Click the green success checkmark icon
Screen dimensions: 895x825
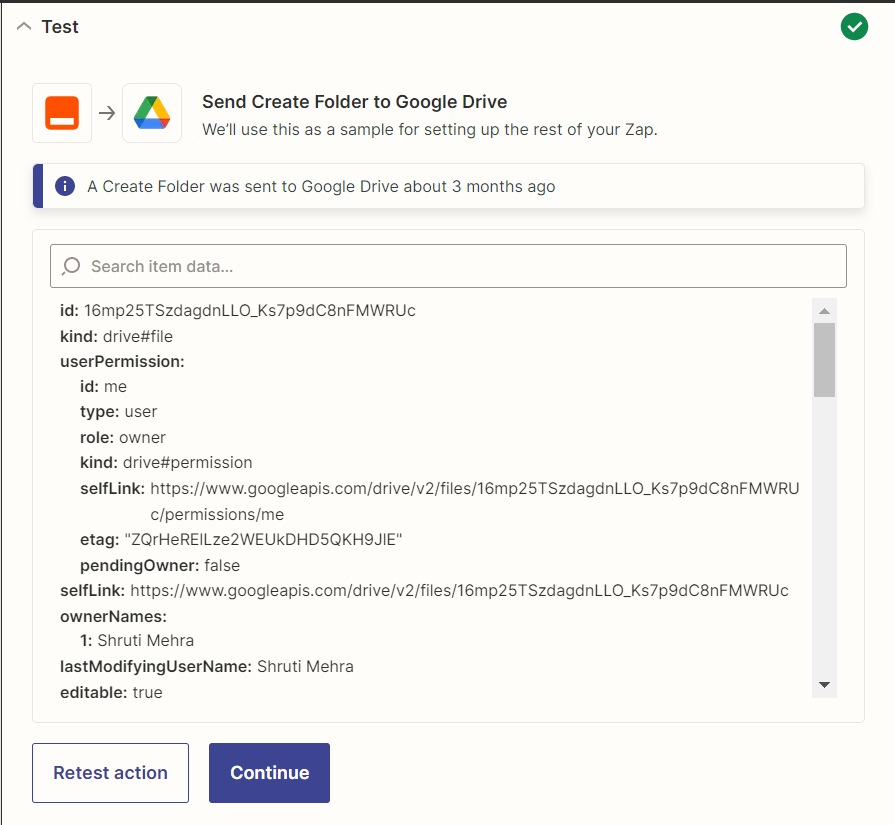pyautogui.click(x=854, y=27)
